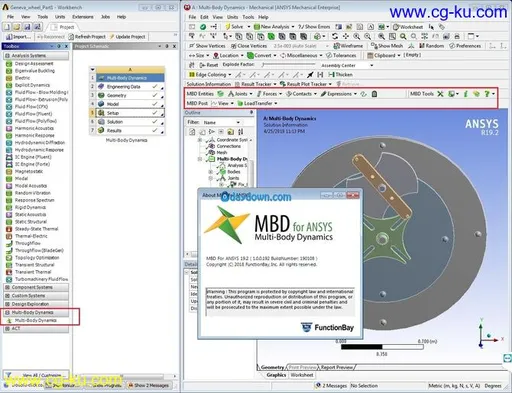This screenshot has width=512, height=393.
Task: Click the Wireframe view icon
Action: [x=337, y=46]
